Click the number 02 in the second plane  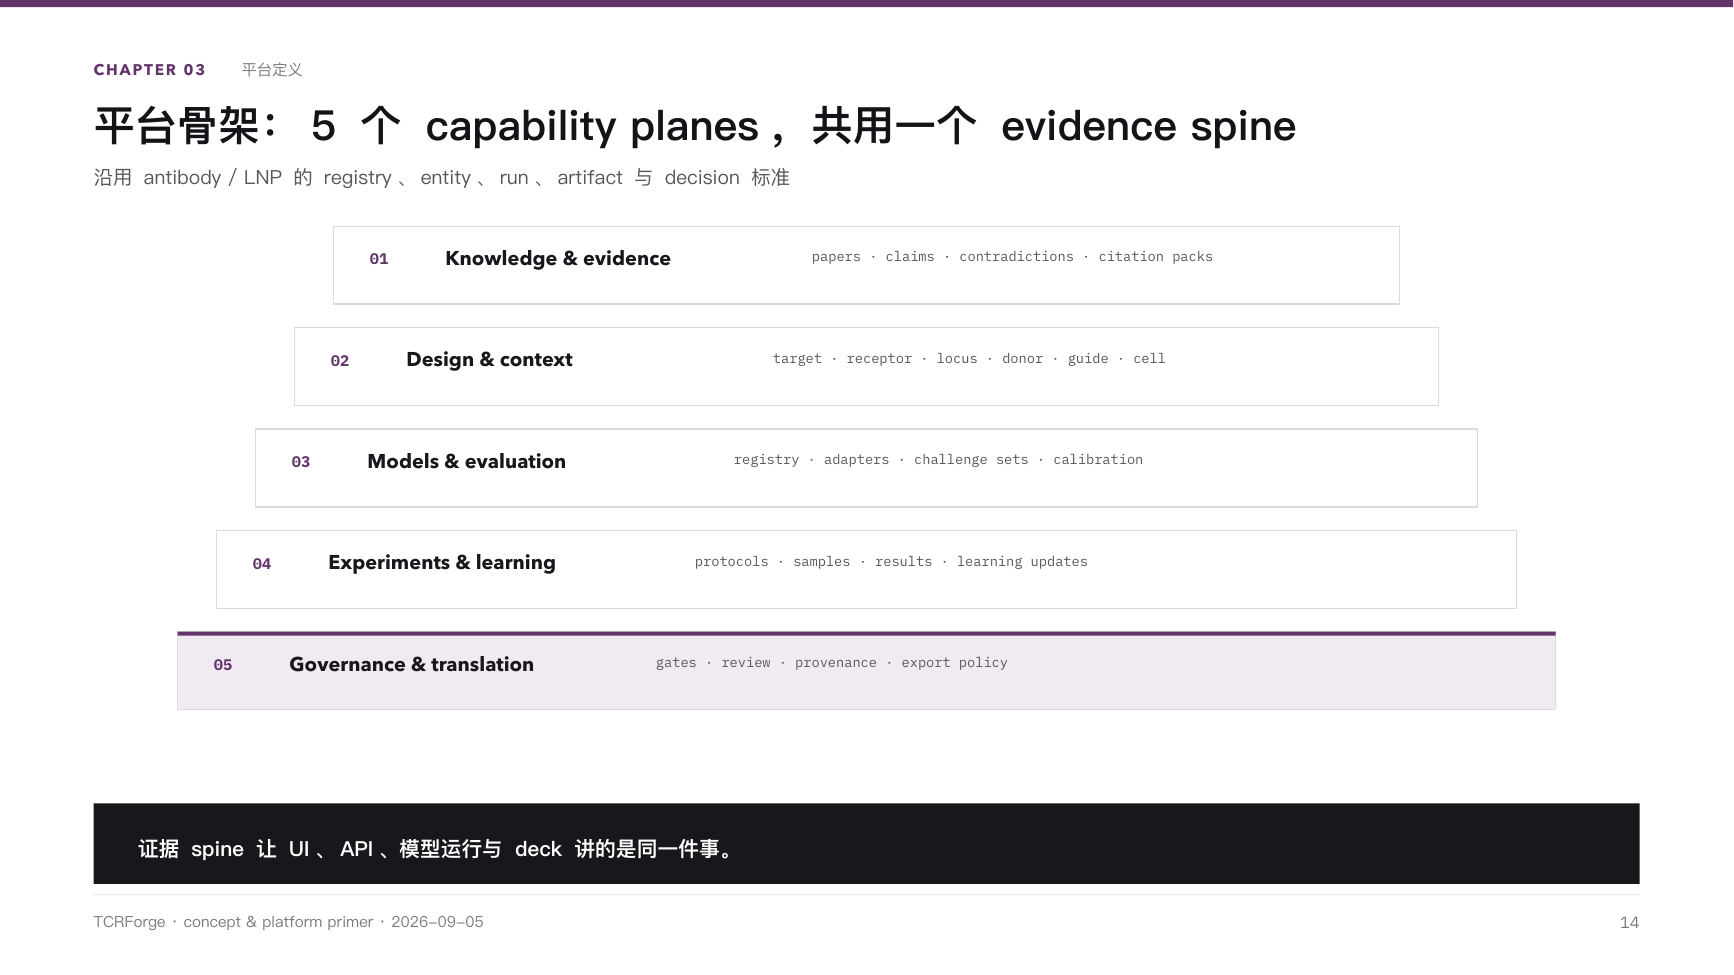pyautogui.click(x=340, y=361)
